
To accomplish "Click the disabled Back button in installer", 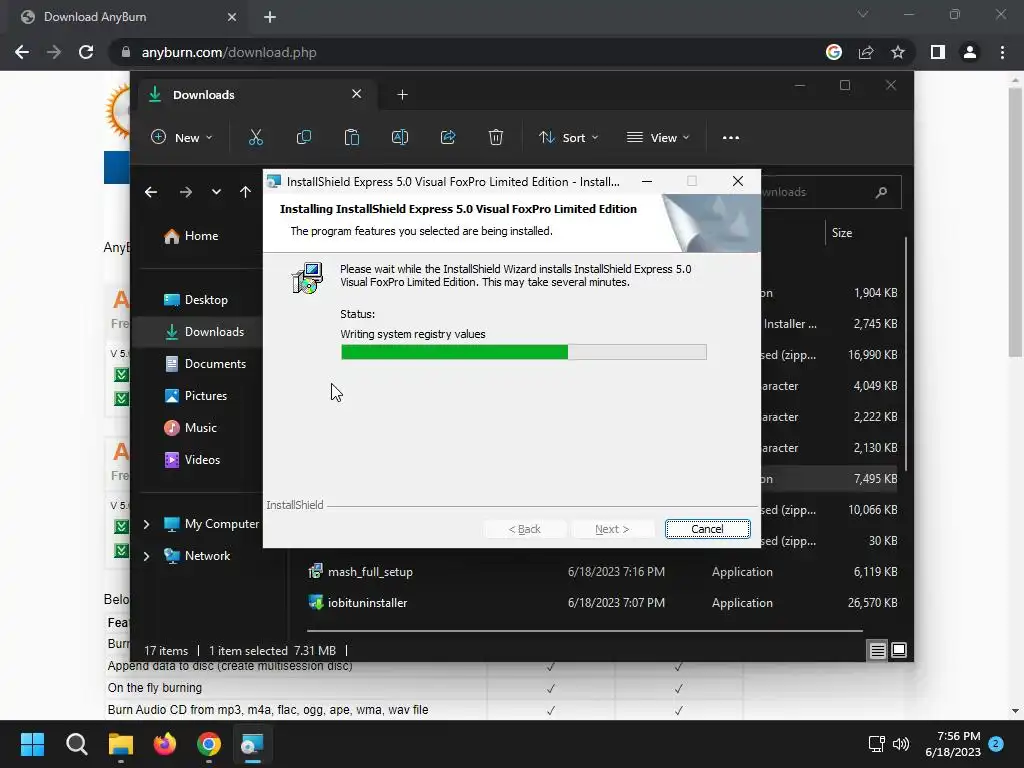I will pos(524,529).
